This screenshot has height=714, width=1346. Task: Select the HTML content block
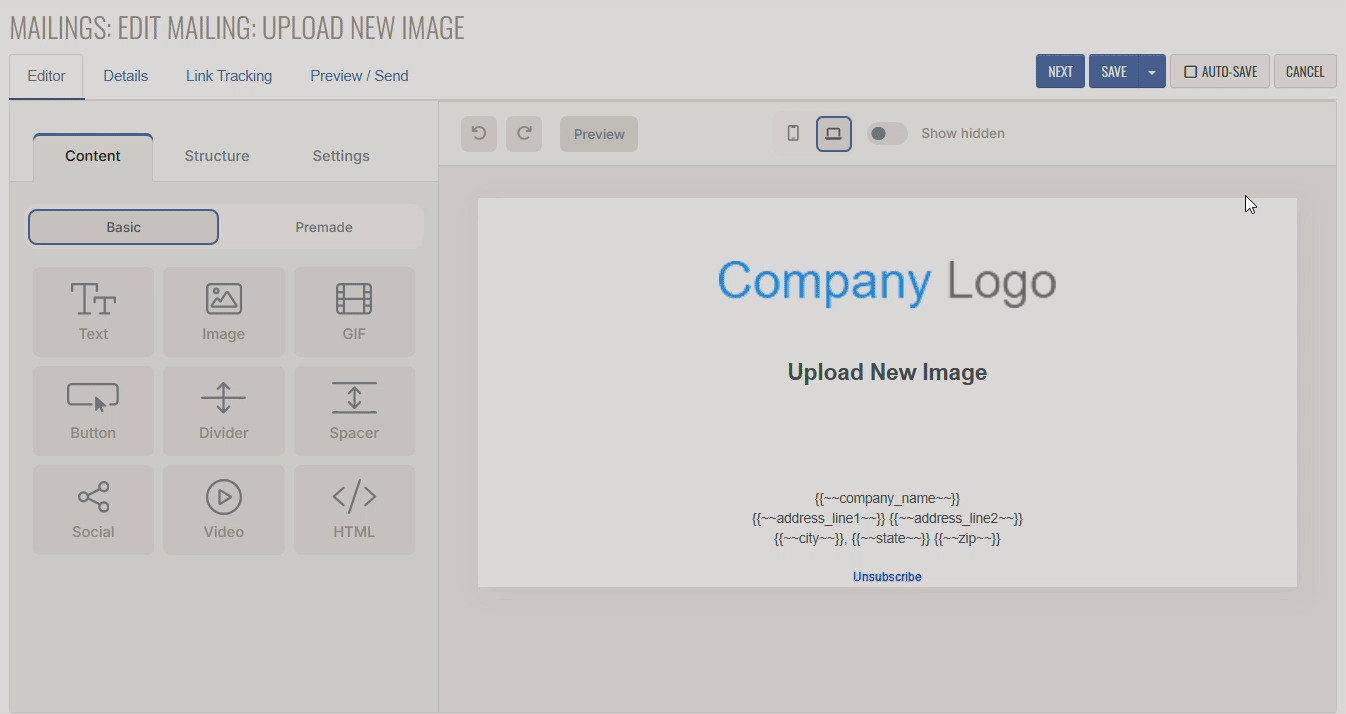pos(354,509)
